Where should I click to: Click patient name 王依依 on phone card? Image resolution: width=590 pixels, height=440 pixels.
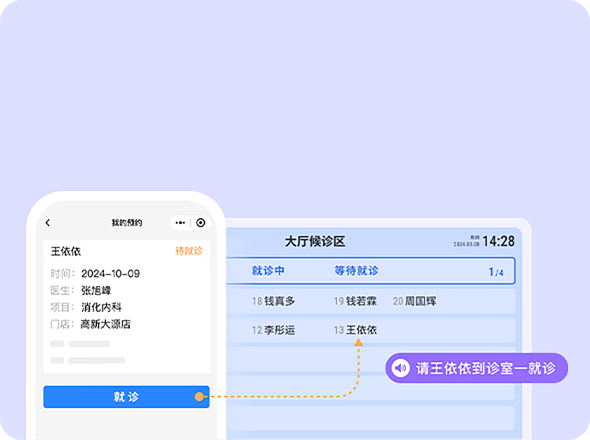pyautogui.click(x=66, y=251)
